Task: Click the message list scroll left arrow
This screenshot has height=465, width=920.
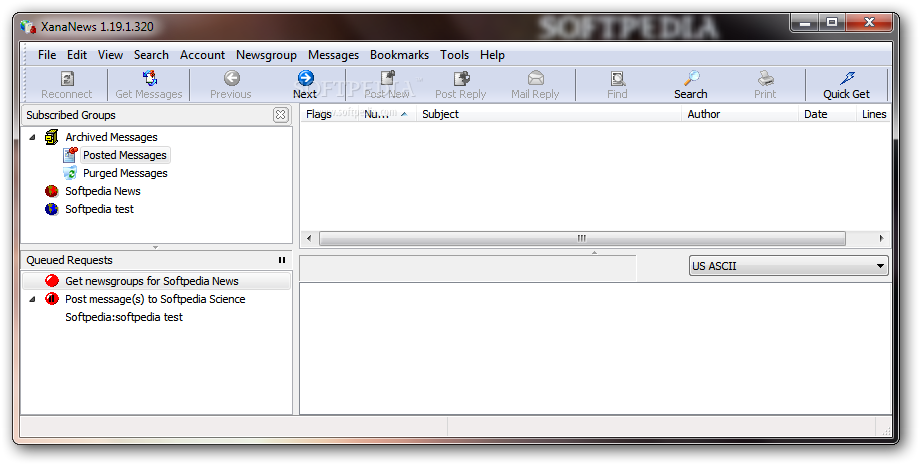Action: [x=309, y=239]
